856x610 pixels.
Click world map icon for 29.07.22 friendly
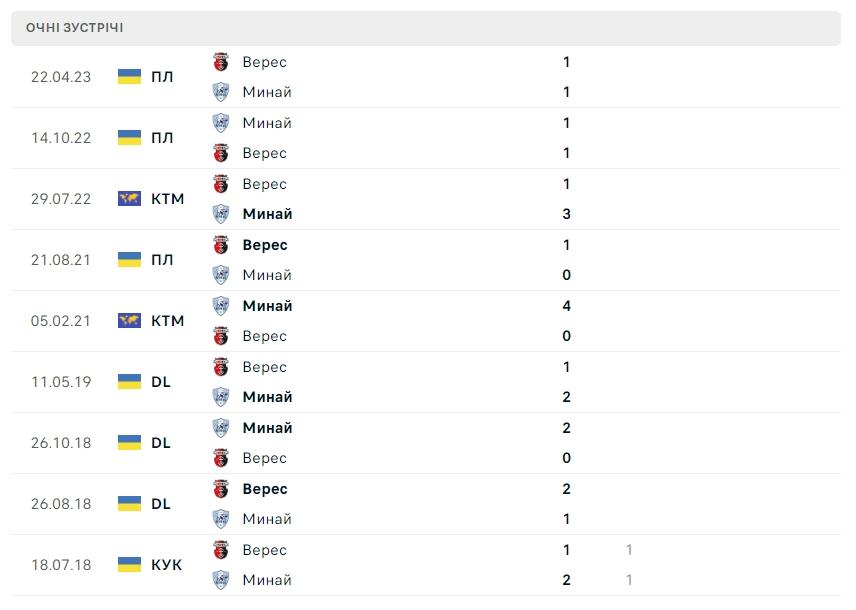point(129,199)
